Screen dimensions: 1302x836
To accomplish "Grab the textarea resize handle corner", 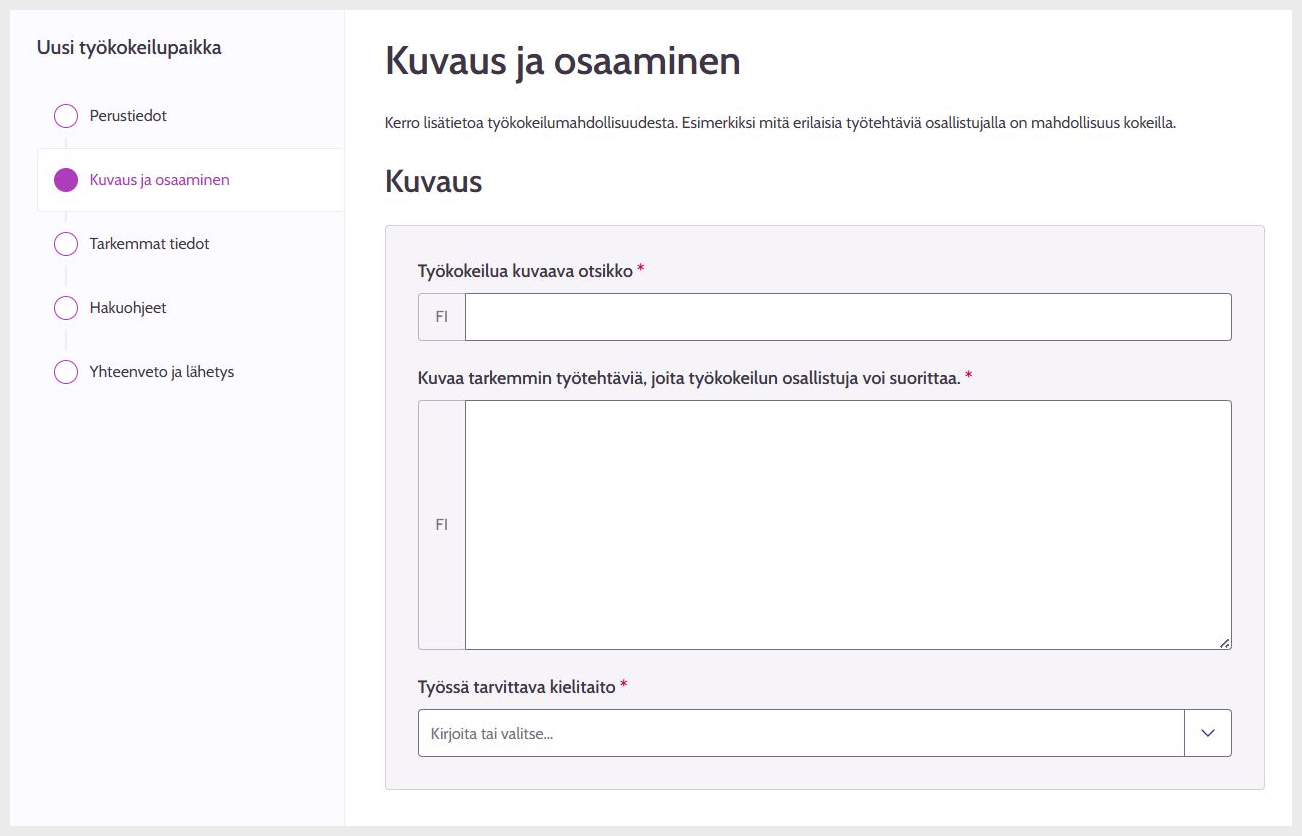I will coord(1225,643).
